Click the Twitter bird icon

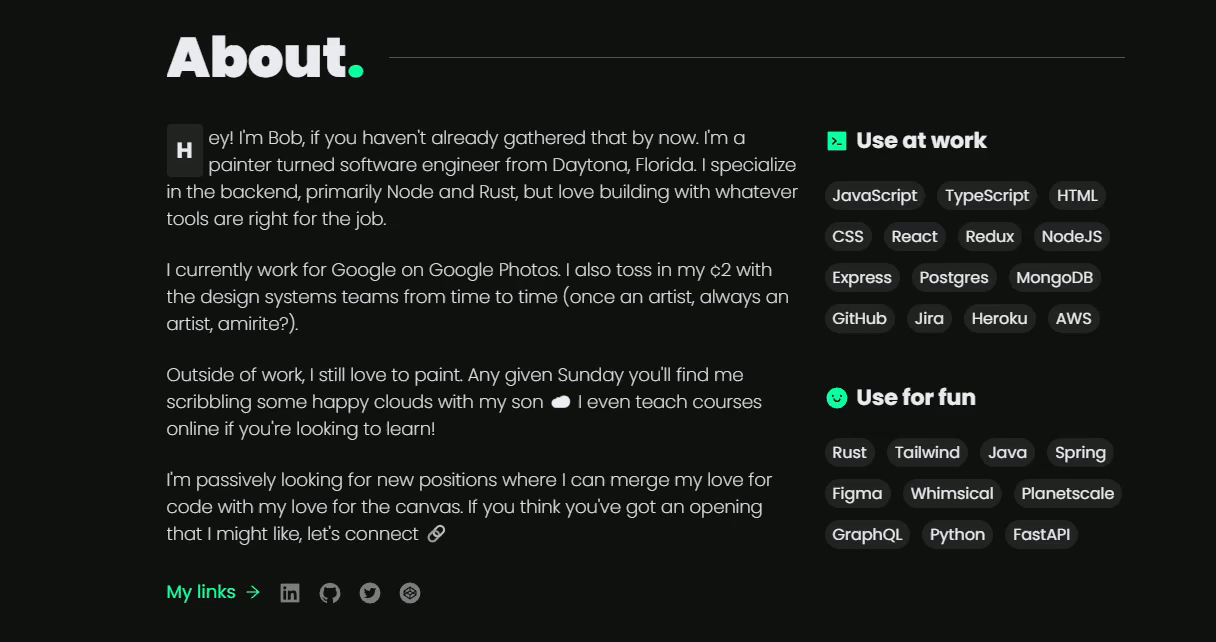coord(370,593)
